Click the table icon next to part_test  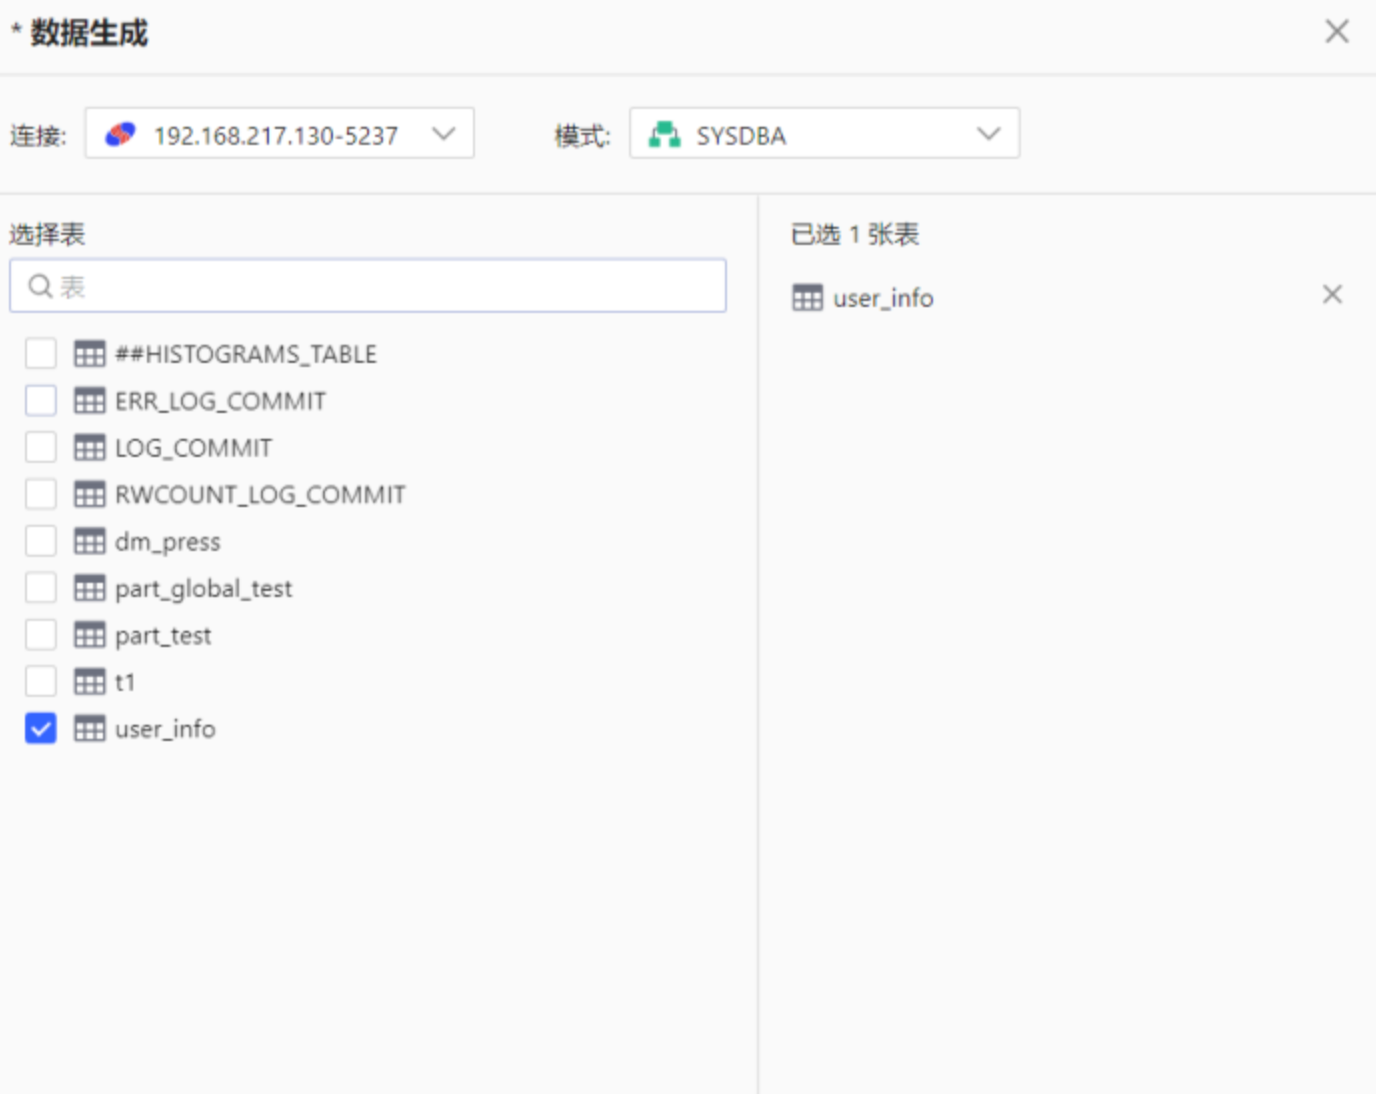[x=89, y=635]
